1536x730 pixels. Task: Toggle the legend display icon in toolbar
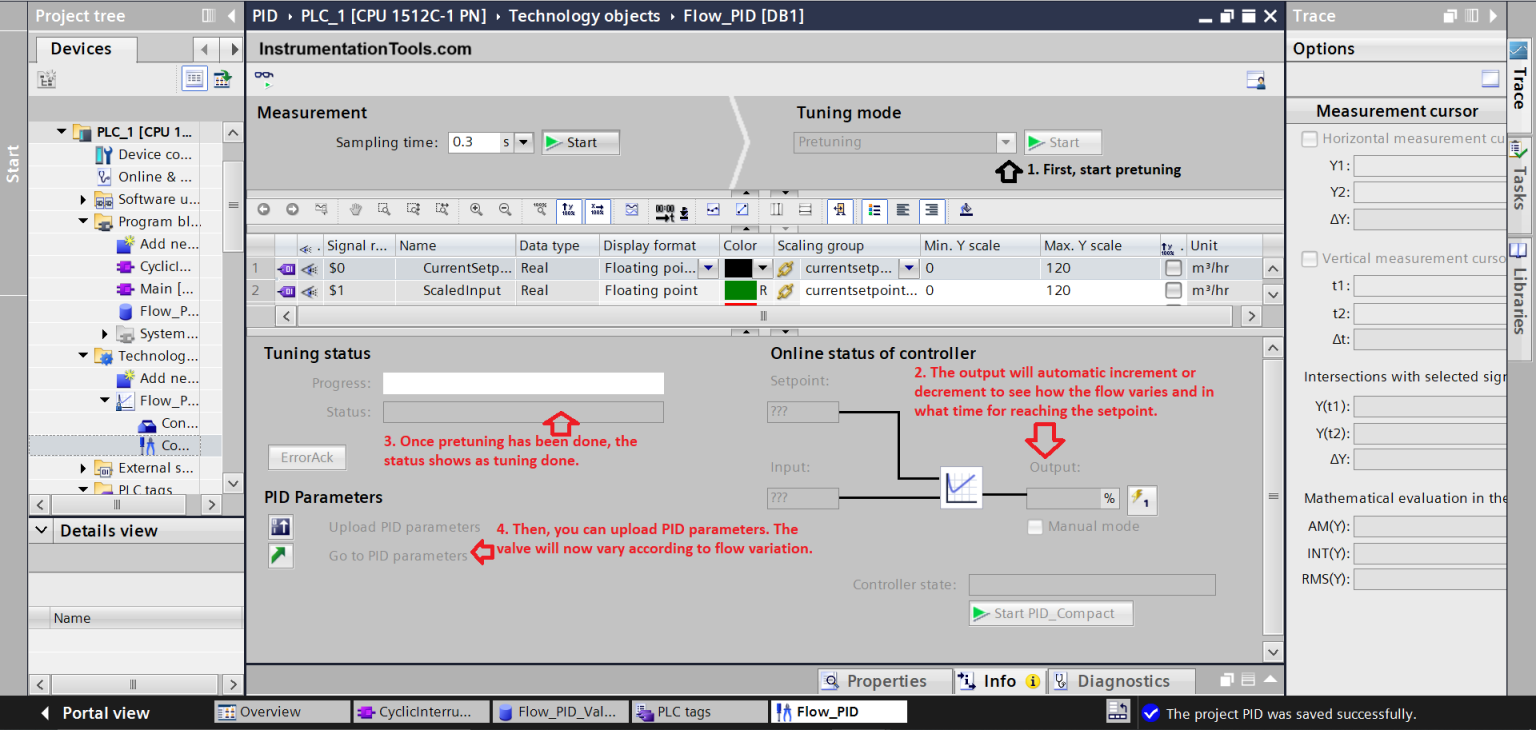874,210
